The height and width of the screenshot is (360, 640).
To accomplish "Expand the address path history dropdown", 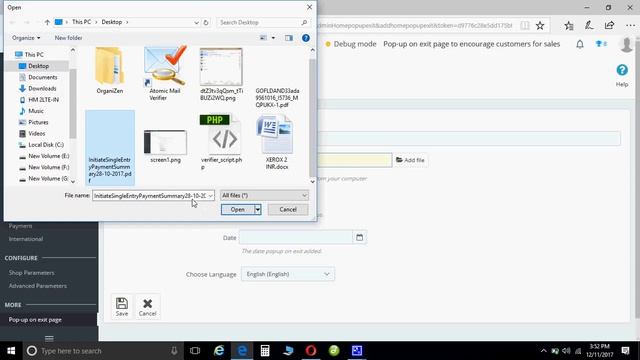I will click(196, 22).
